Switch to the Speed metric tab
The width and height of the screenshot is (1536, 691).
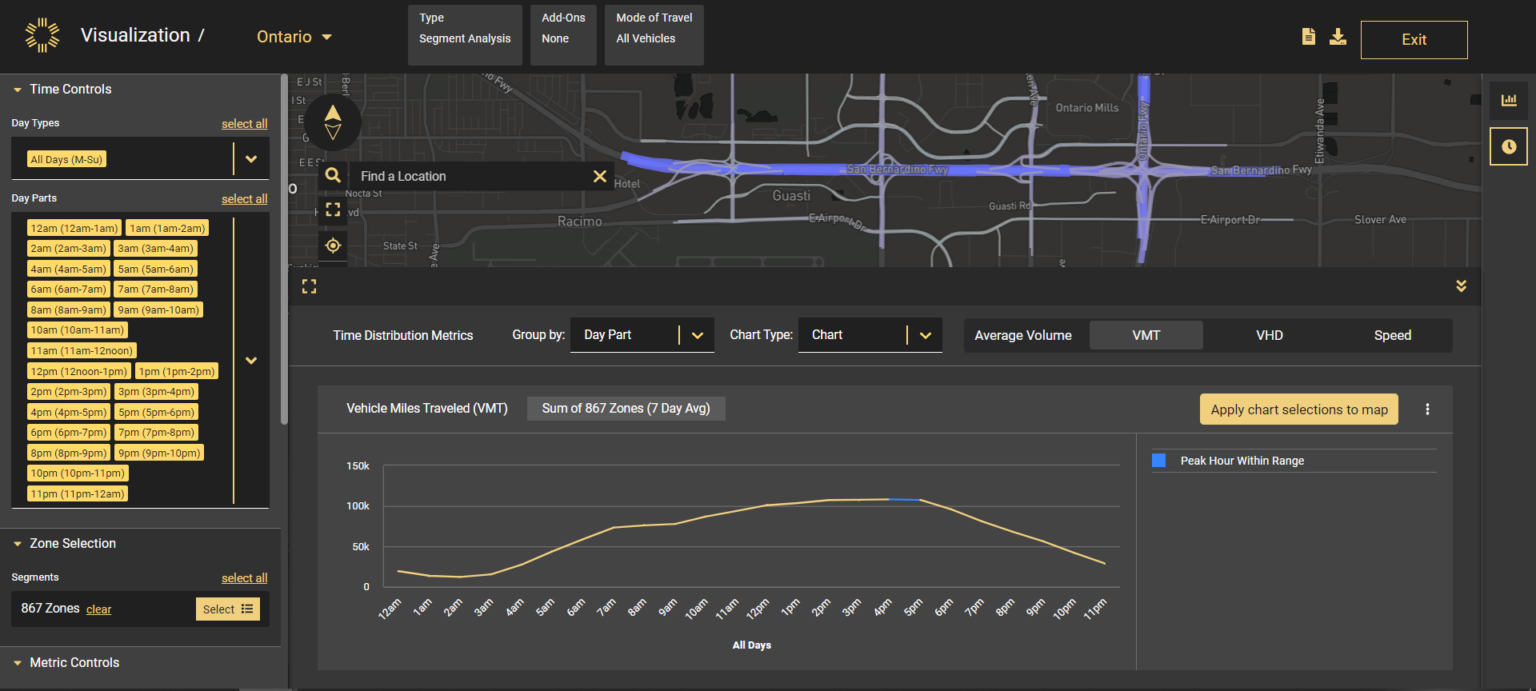coord(1392,335)
